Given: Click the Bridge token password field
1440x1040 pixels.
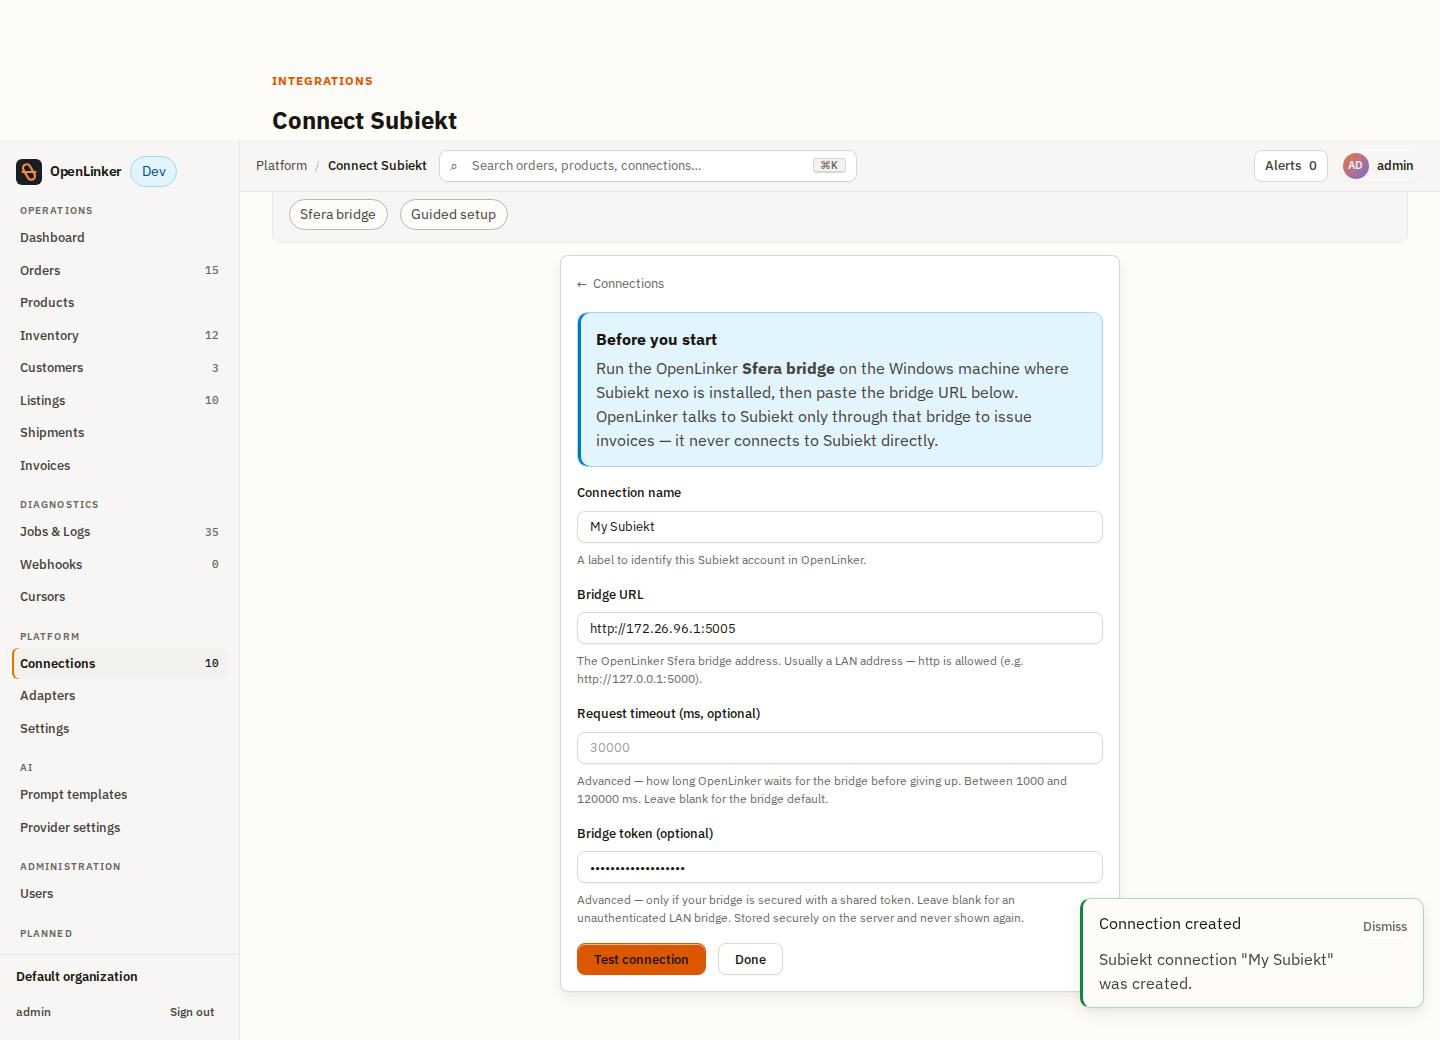Looking at the screenshot, I should pyautogui.click(x=840, y=868).
